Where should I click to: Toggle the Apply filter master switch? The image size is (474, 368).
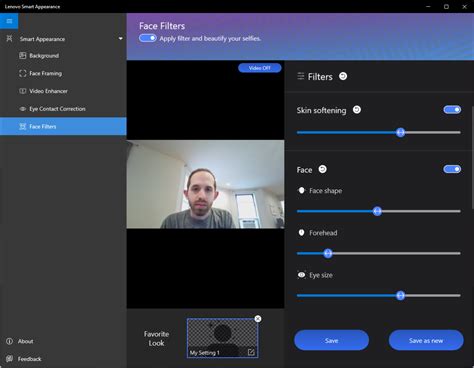(148, 38)
